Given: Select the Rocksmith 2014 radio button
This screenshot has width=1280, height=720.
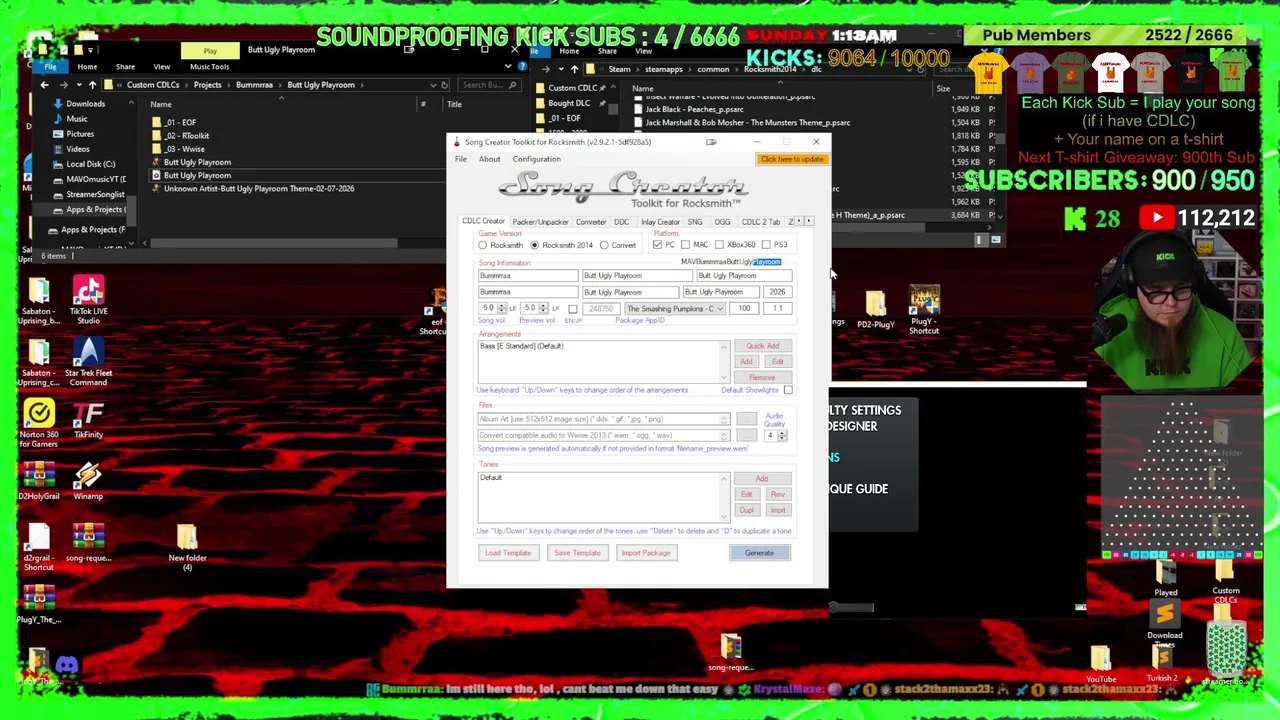Looking at the screenshot, I should coord(534,245).
